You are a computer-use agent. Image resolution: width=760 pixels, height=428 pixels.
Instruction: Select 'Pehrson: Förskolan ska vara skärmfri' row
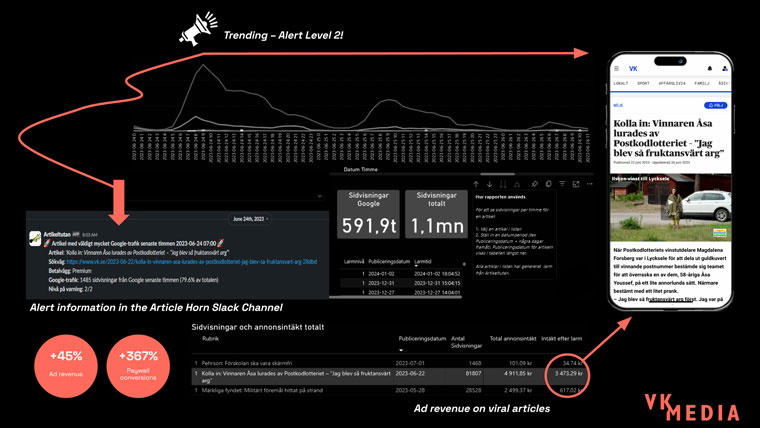pos(388,363)
